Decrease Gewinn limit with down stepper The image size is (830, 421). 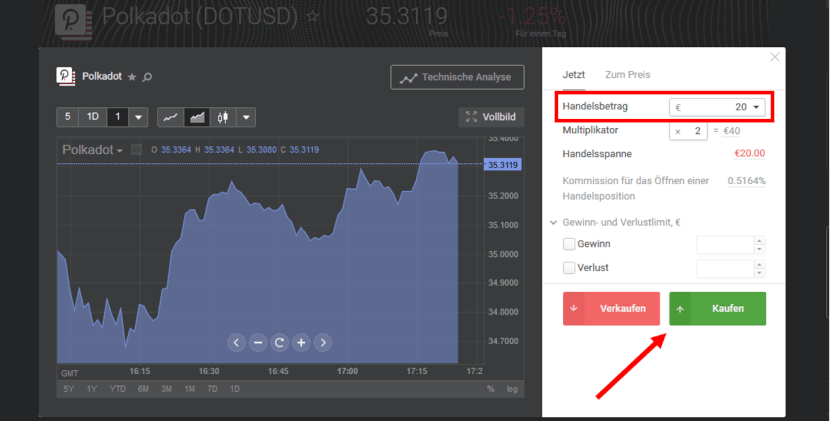click(760, 249)
